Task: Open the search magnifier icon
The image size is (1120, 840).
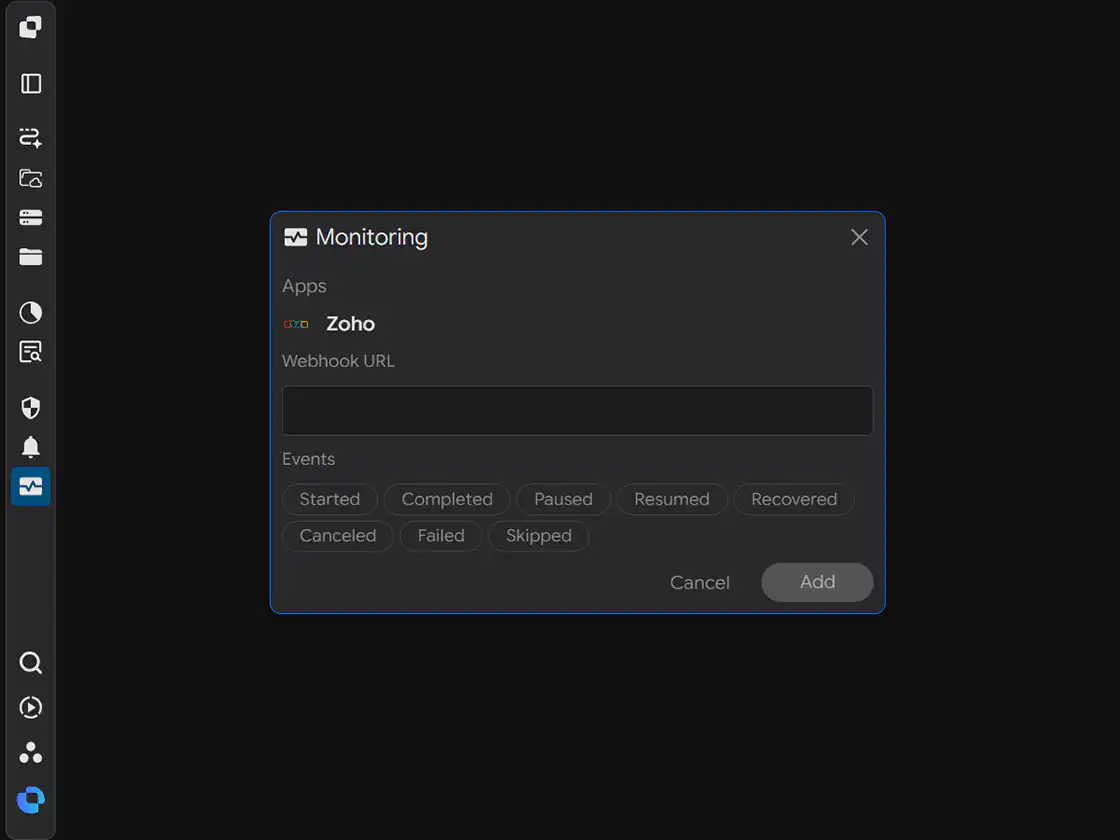Action: click(x=31, y=663)
